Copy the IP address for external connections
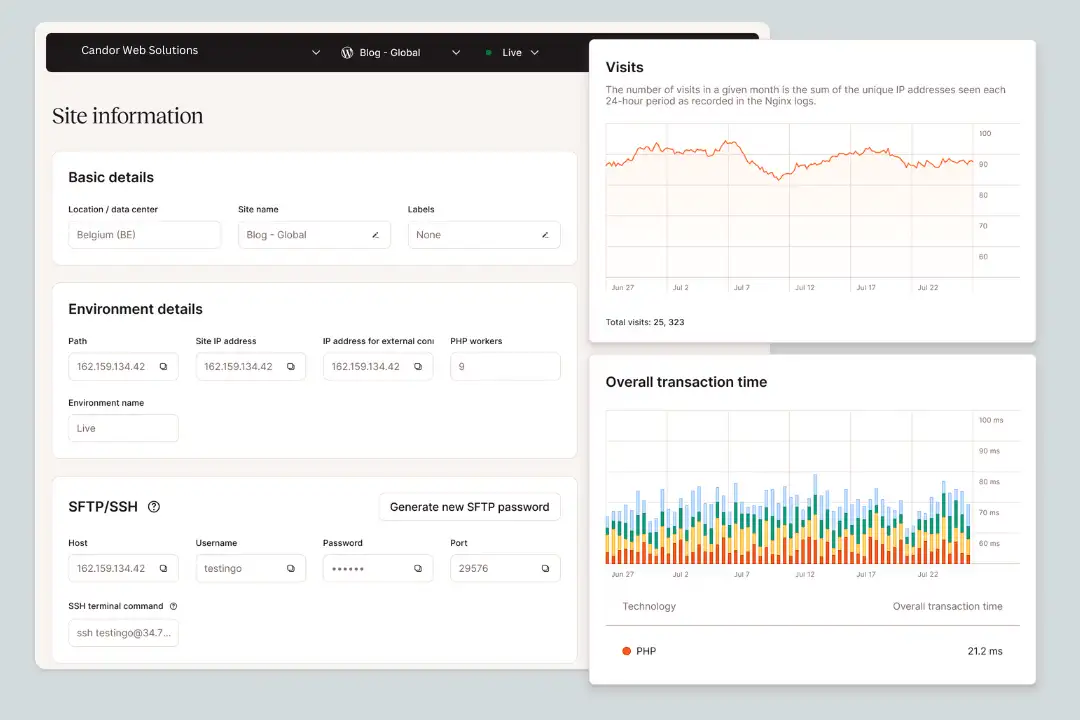This screenshot has width=1080, height=720. (418, 367)
